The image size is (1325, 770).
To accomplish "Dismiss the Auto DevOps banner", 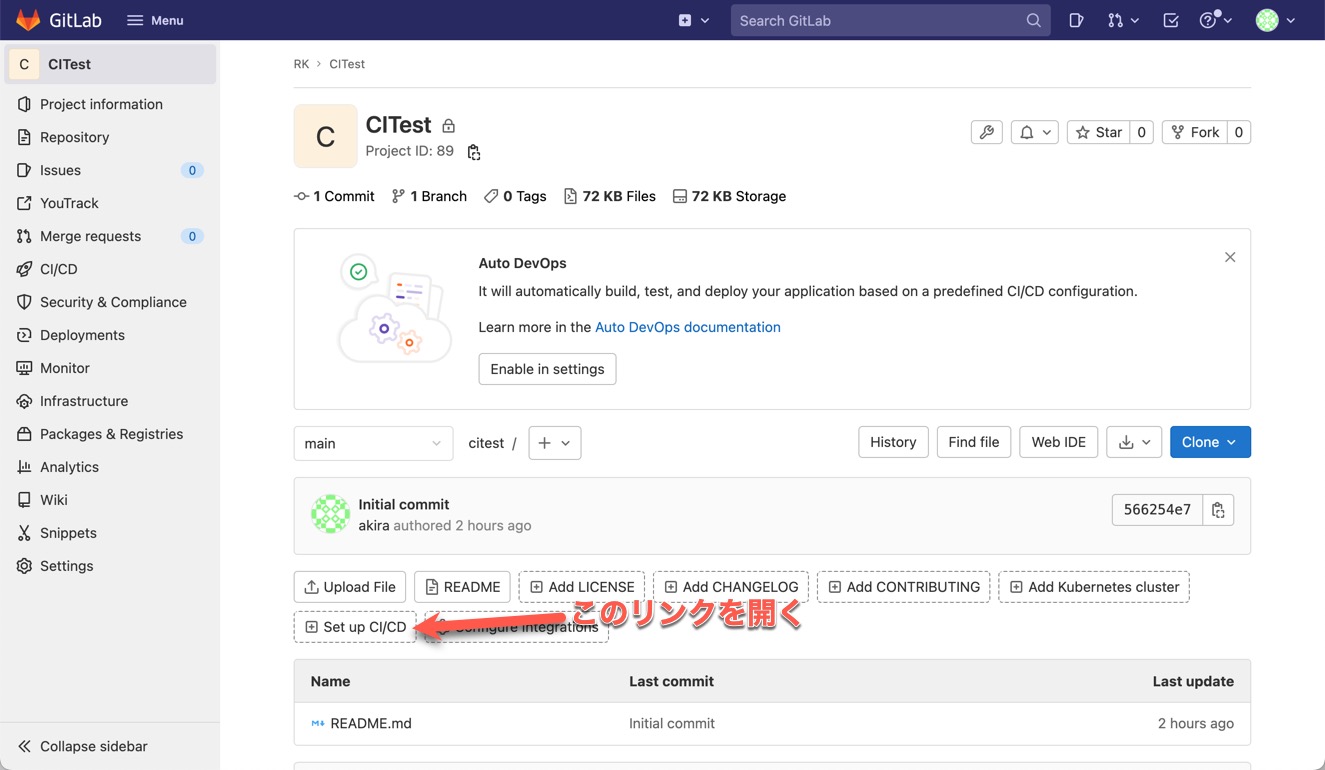I will coord(1230,257).
